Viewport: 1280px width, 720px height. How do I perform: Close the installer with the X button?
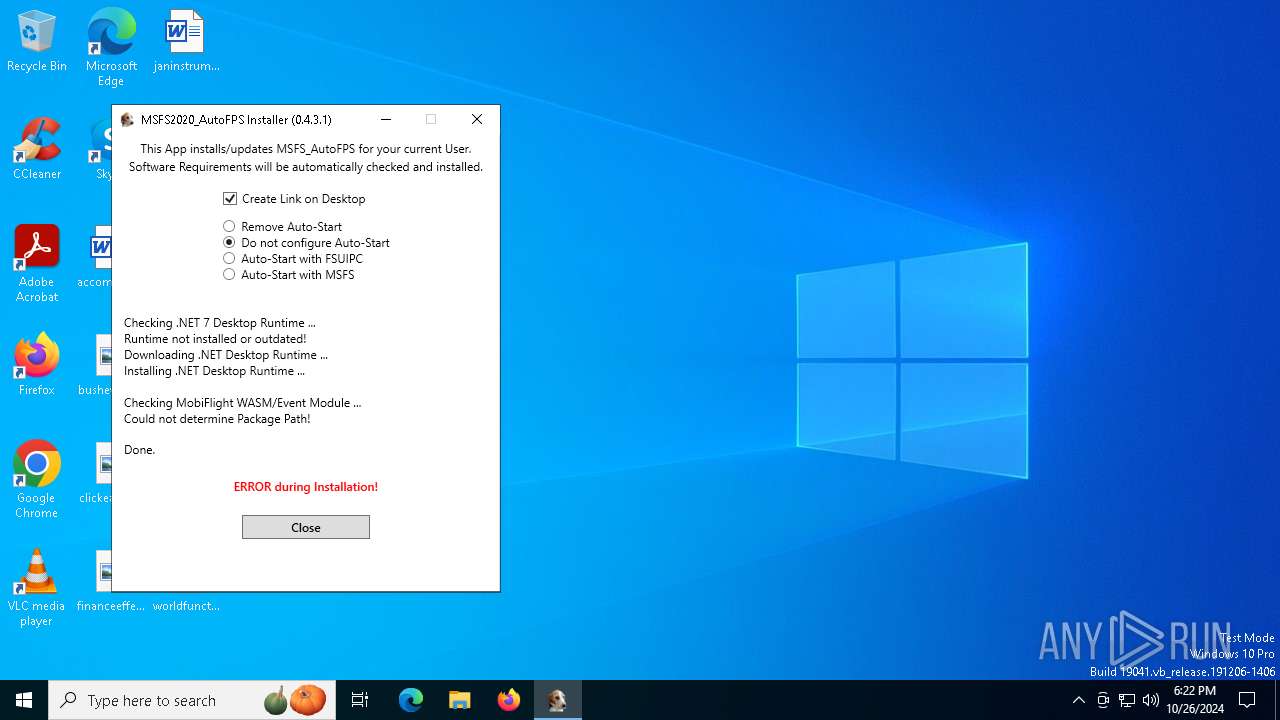pos(477,119)
